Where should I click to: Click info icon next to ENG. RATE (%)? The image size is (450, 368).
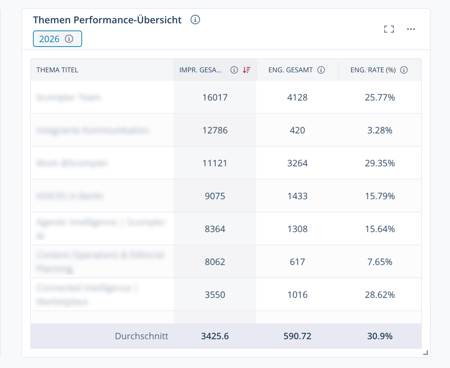404,70
